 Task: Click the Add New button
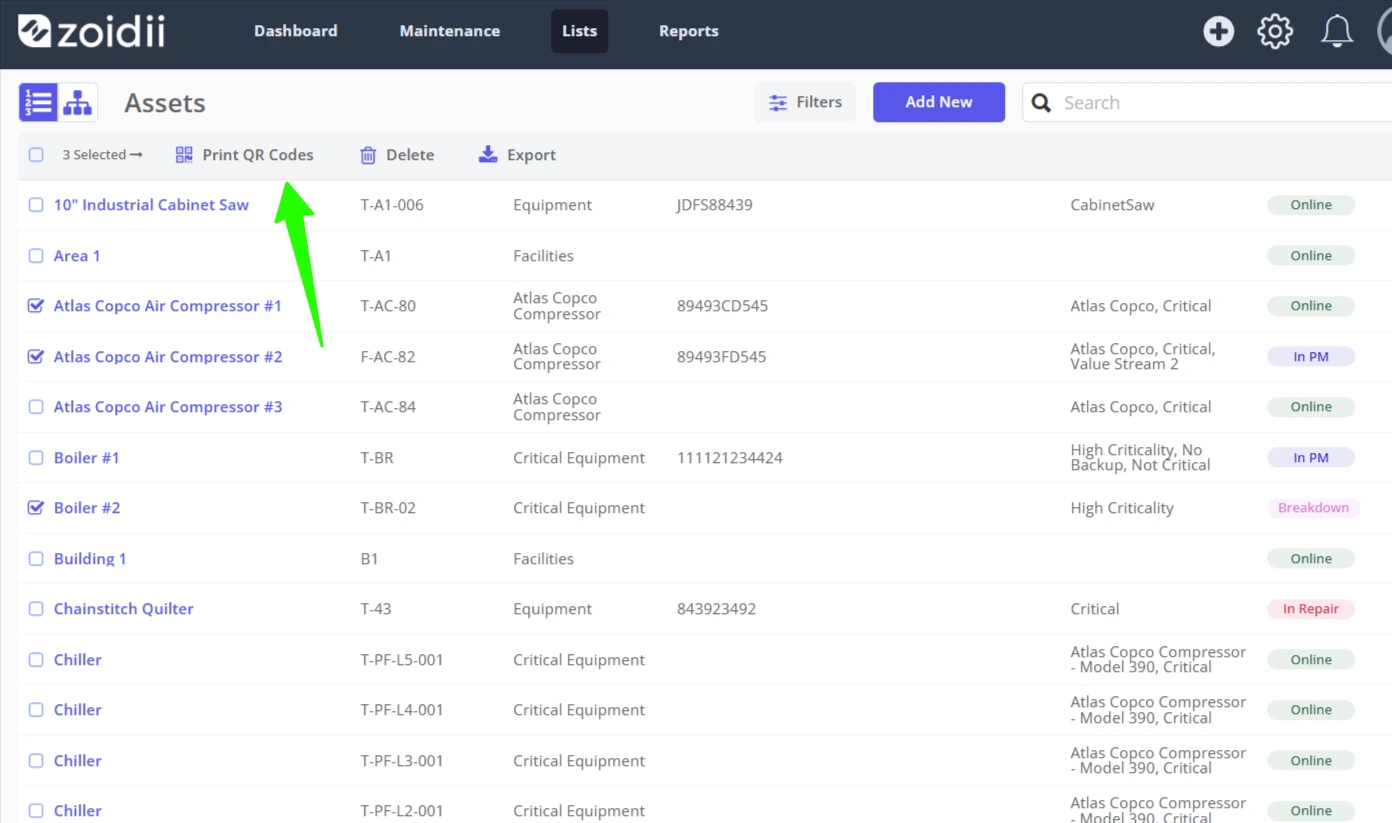[939, 102]
